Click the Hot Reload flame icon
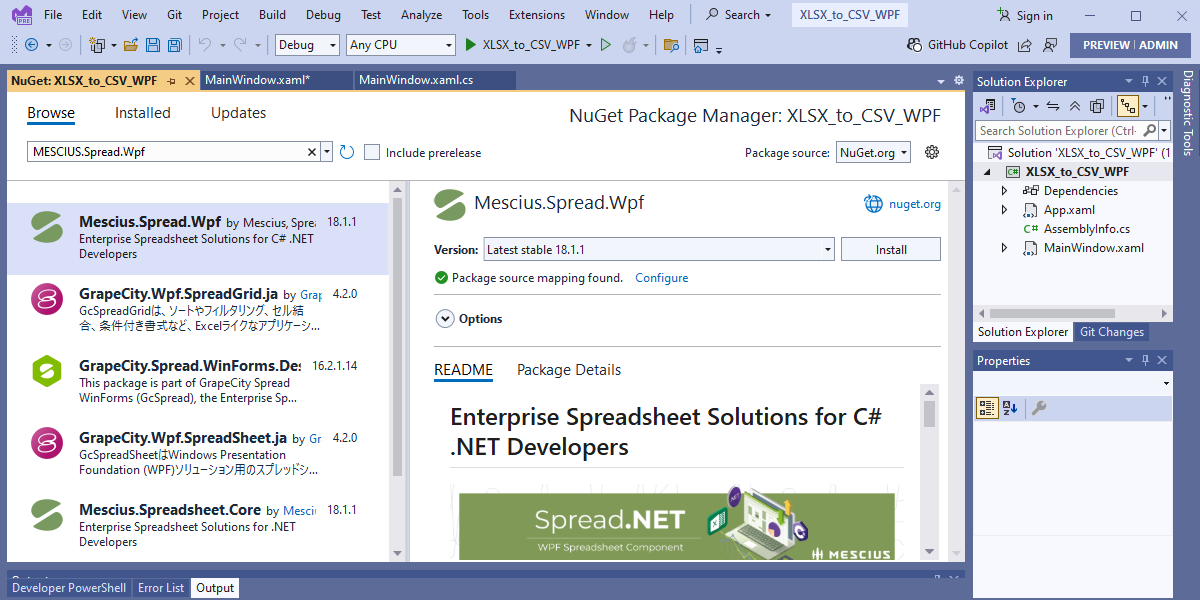Image resolution: width=1200 pixels, height=600 pixels. 630,45
